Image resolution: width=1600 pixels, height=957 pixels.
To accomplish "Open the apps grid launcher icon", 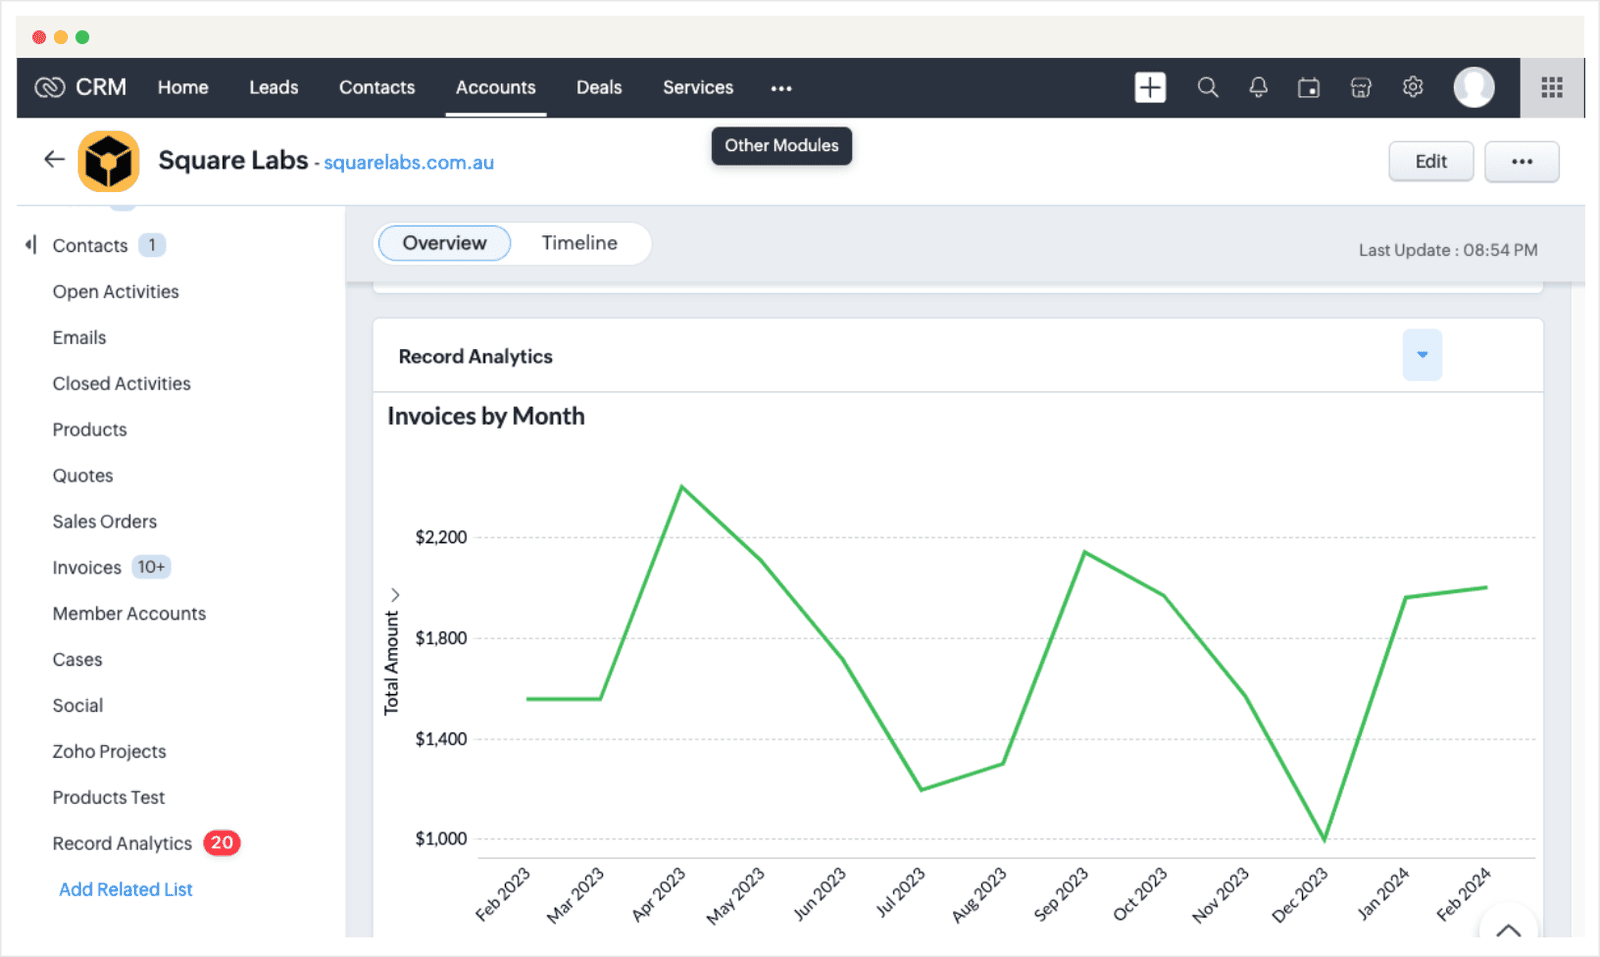I will [1552, 88].
